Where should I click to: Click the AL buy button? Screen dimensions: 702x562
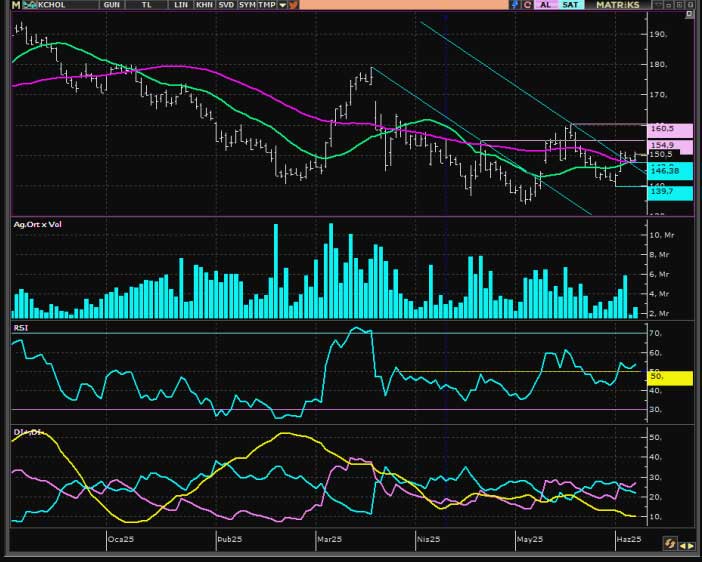click(545, 5)
